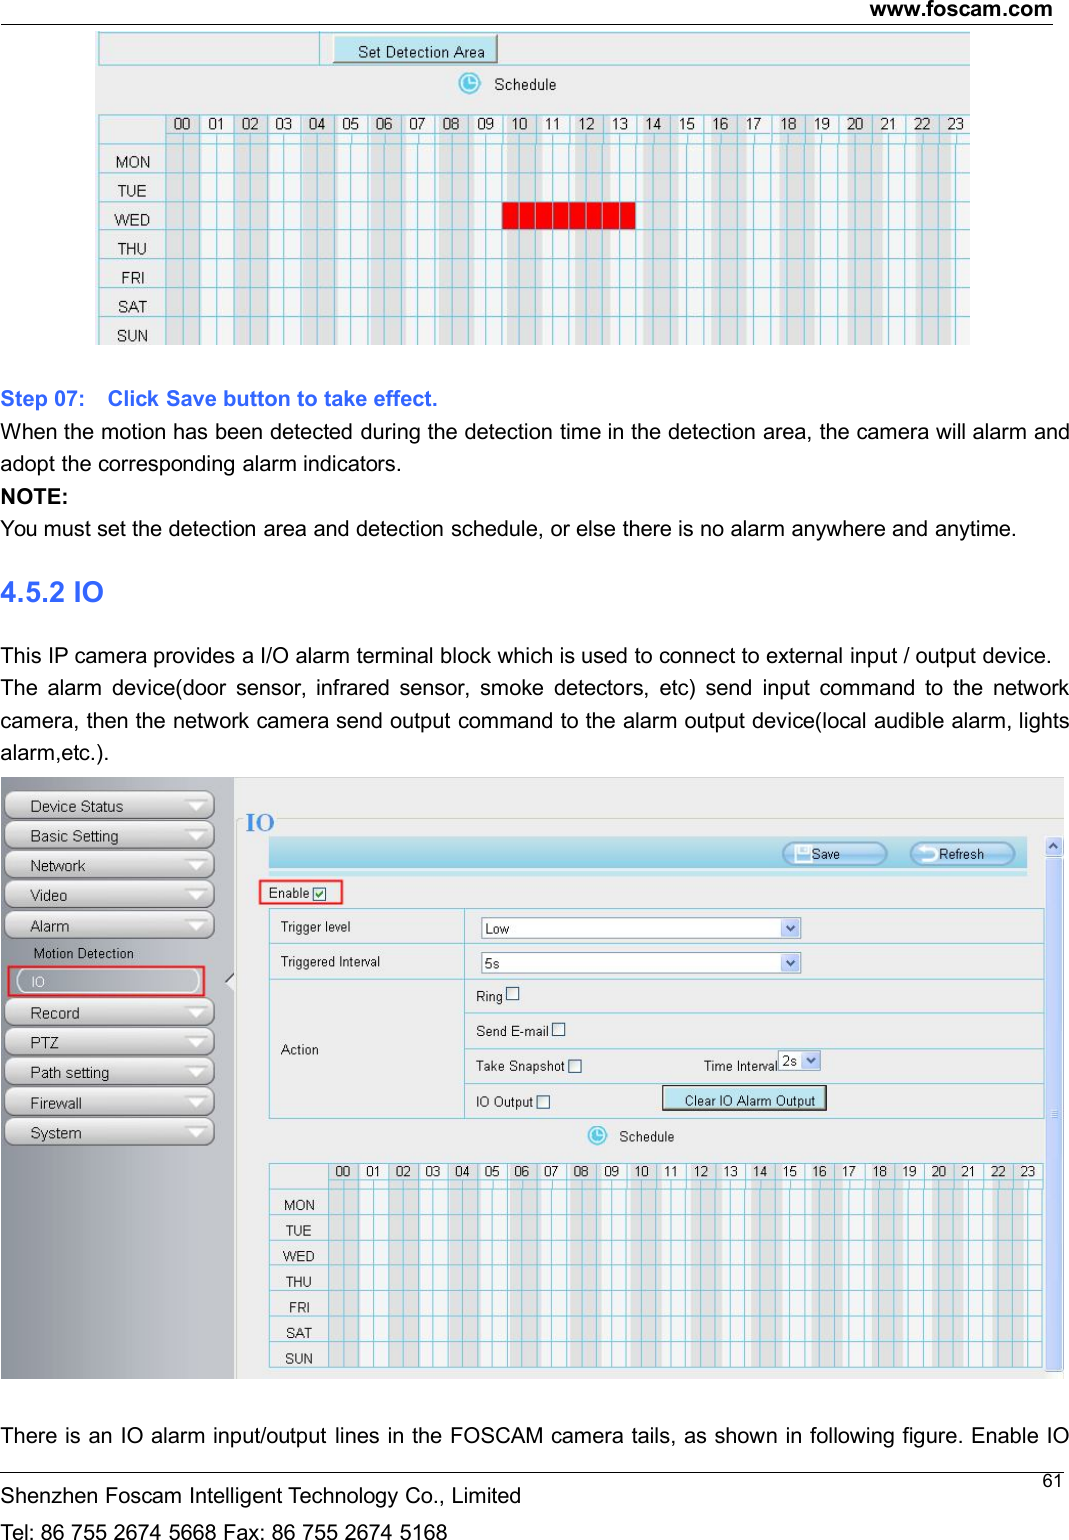Expand the Firewall menu
This screenshot has height=1540, width=1069.
point(109,1103)
